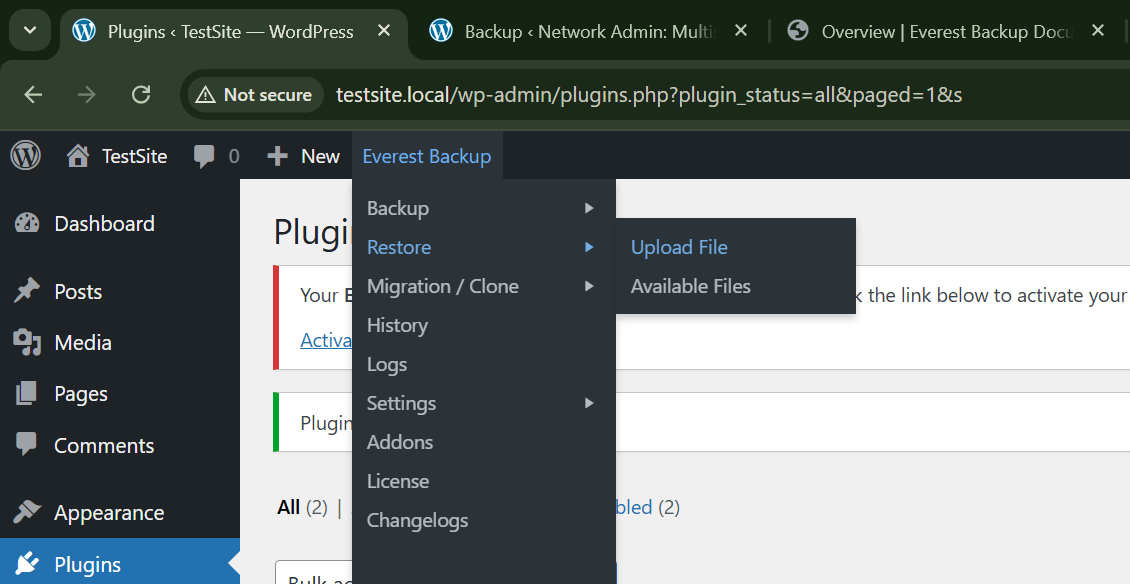Click the home icon beside TestSite
Image resolution: width=1130 pixels, height=584 pixels.
pyautogui.click(x=77, y=155)
